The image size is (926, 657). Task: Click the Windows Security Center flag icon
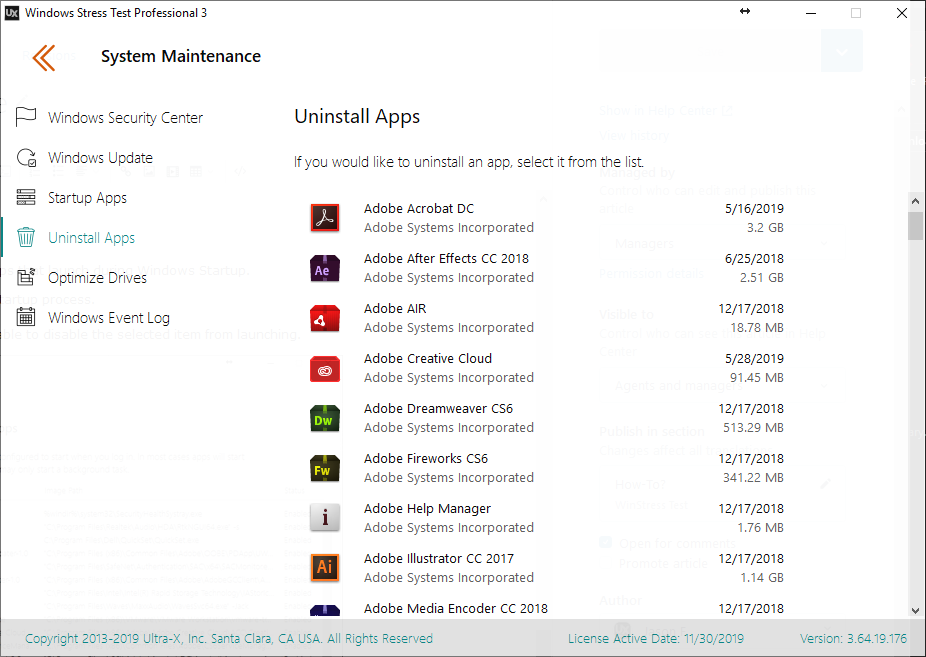click(x=27, y=117)
